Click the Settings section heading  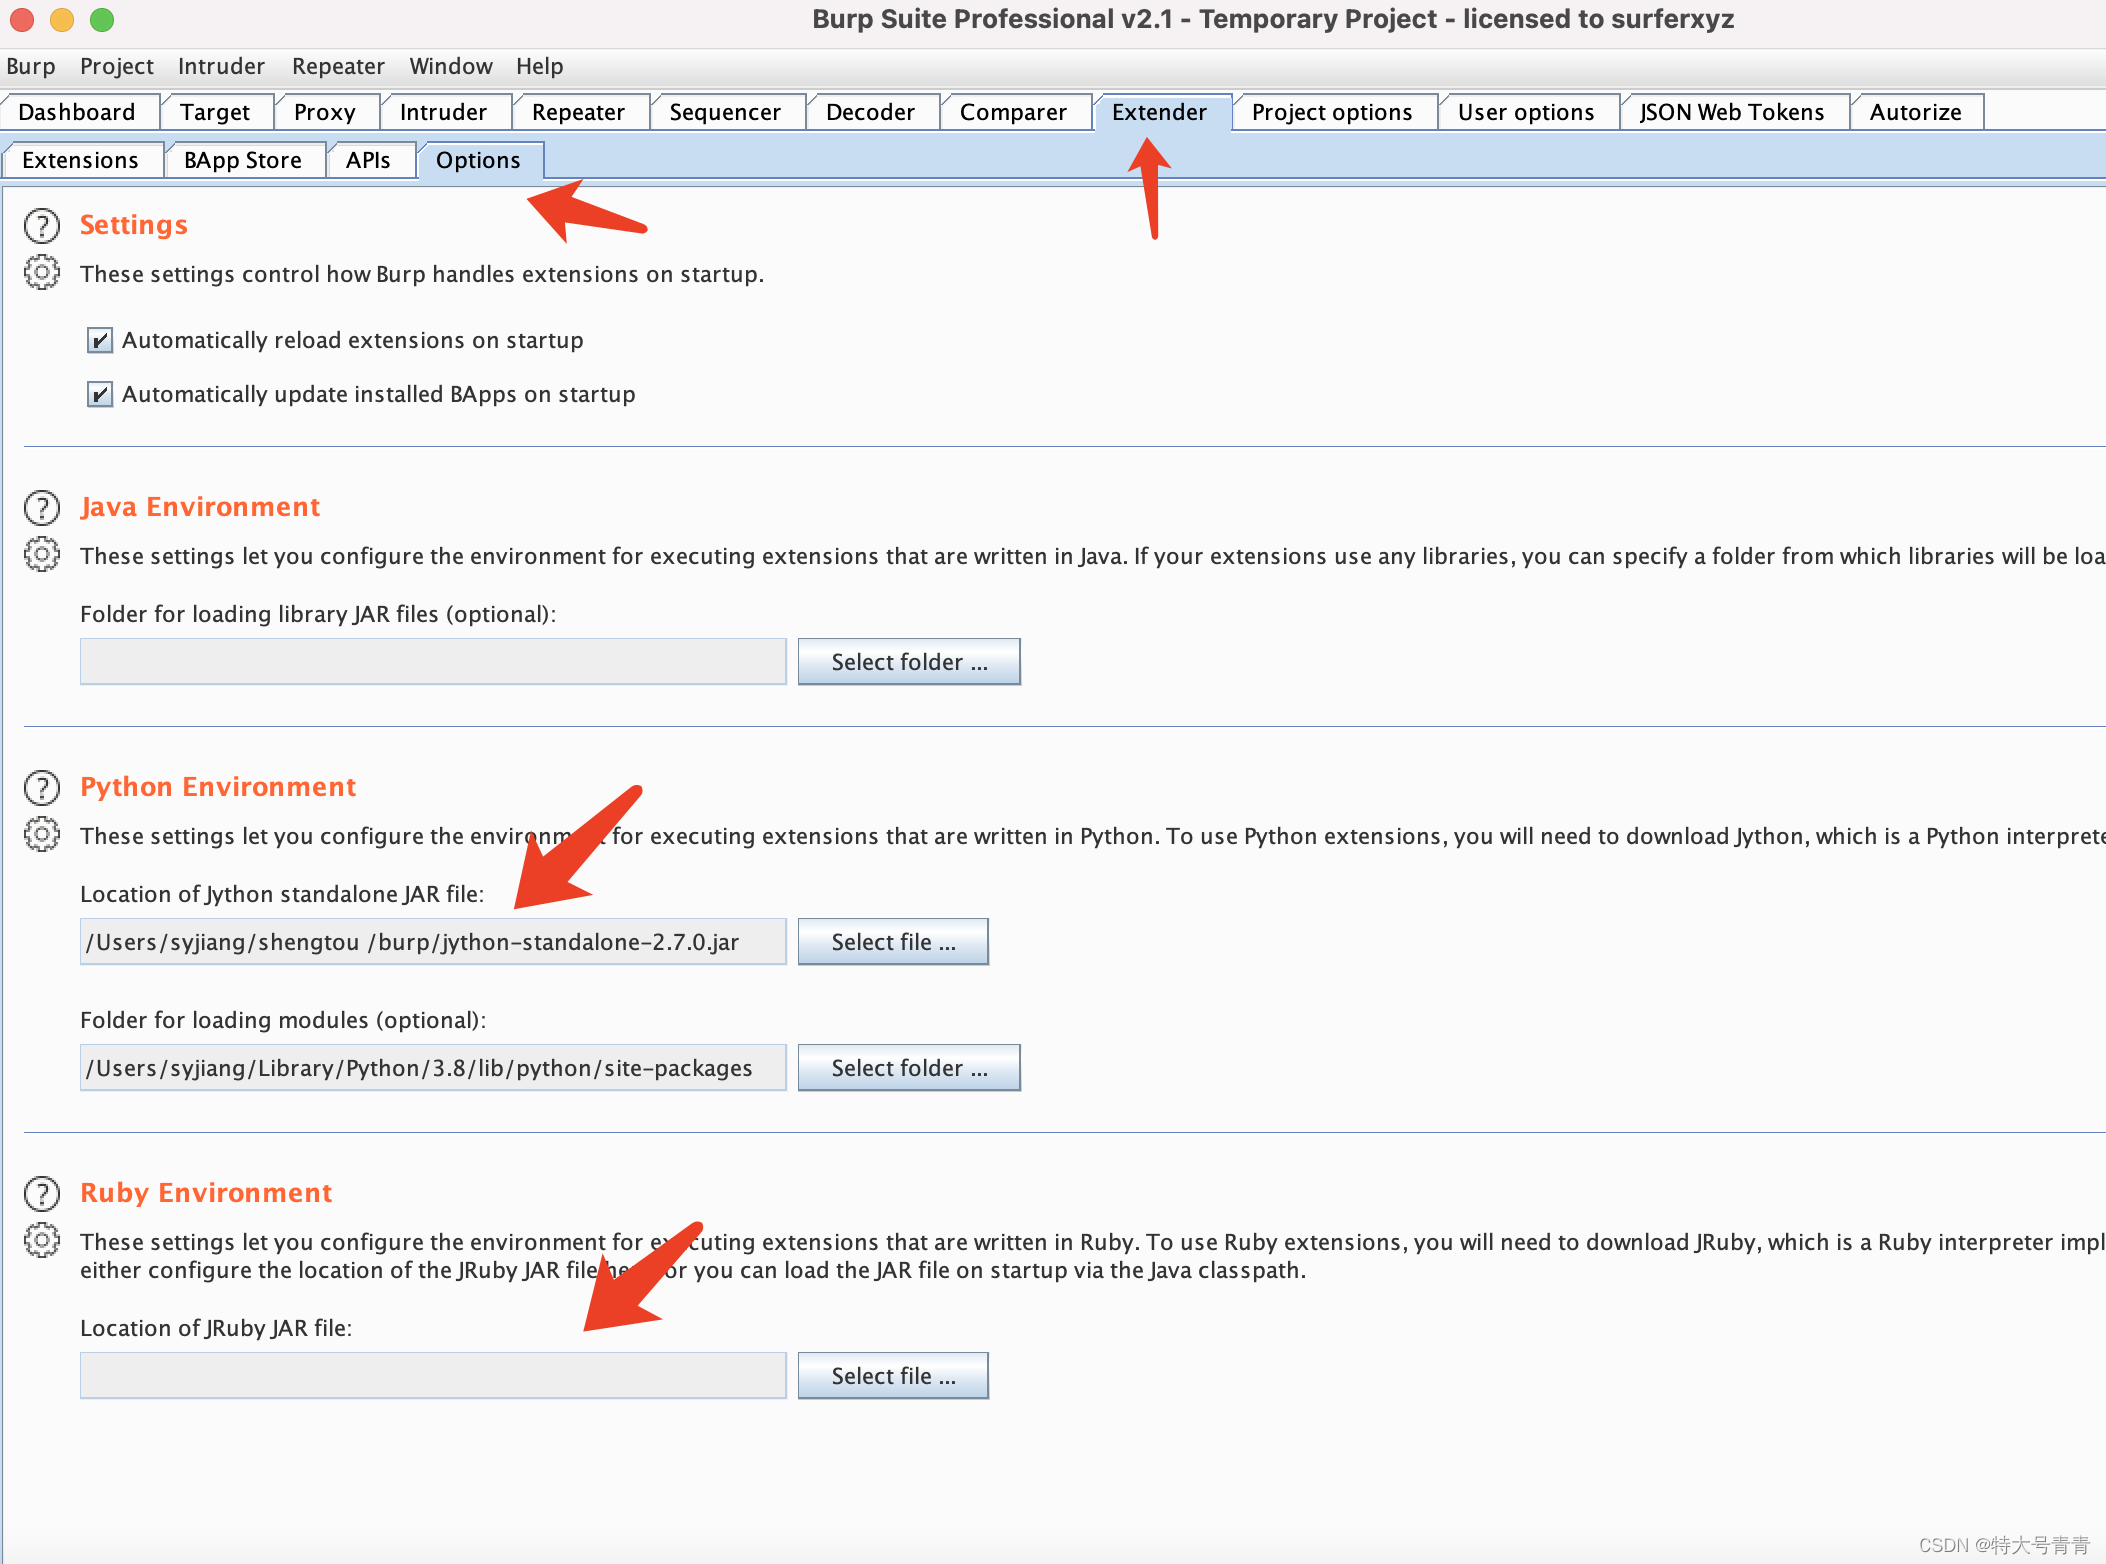coord(134,225)
